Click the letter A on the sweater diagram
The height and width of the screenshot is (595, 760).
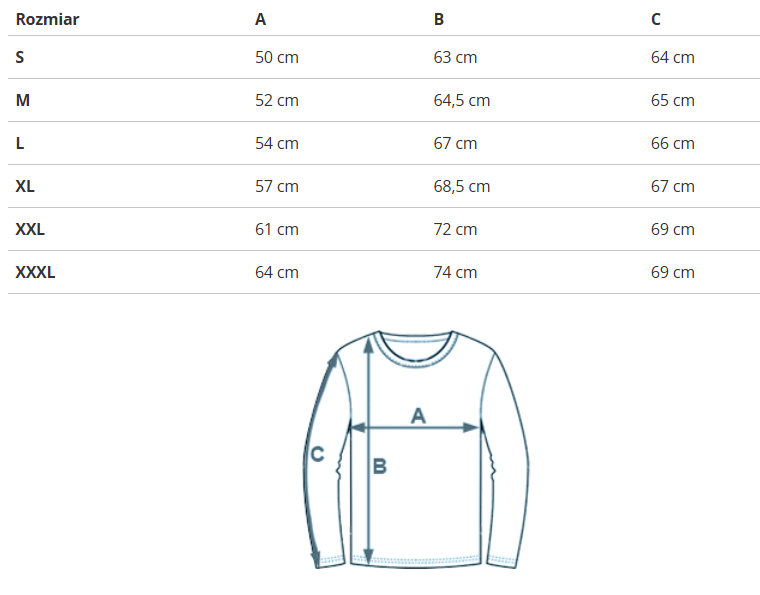(419, 415)
